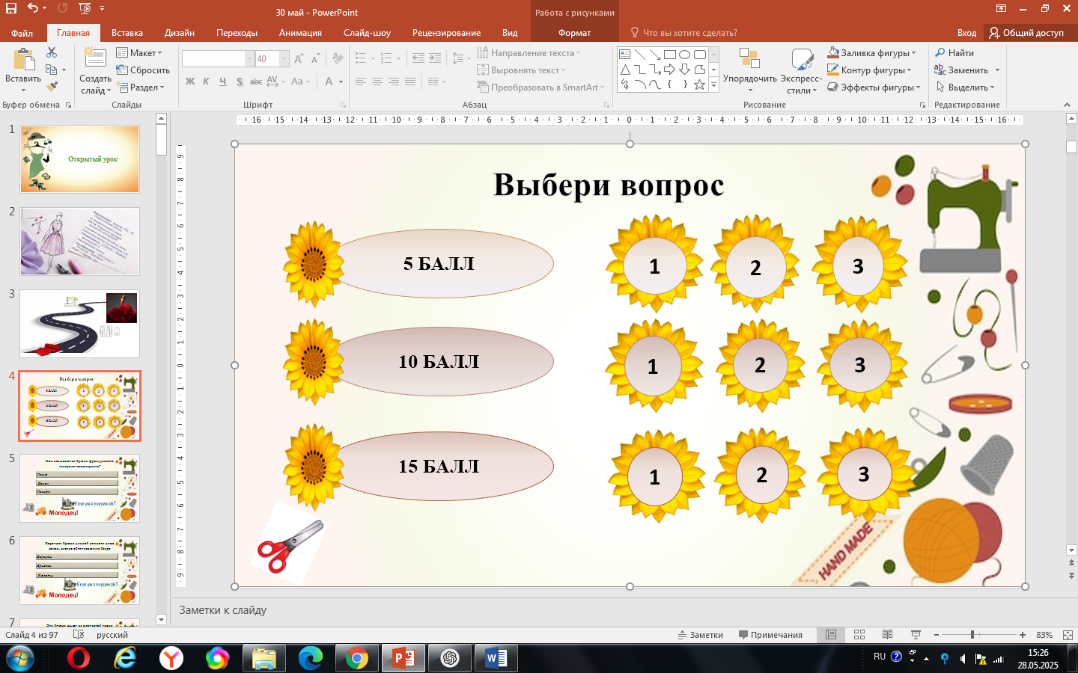Click the notes area 'Заметки к слайду'
Image resolution: width=1078 pixels, height=673 pixels.
click(x=223, y=610)
